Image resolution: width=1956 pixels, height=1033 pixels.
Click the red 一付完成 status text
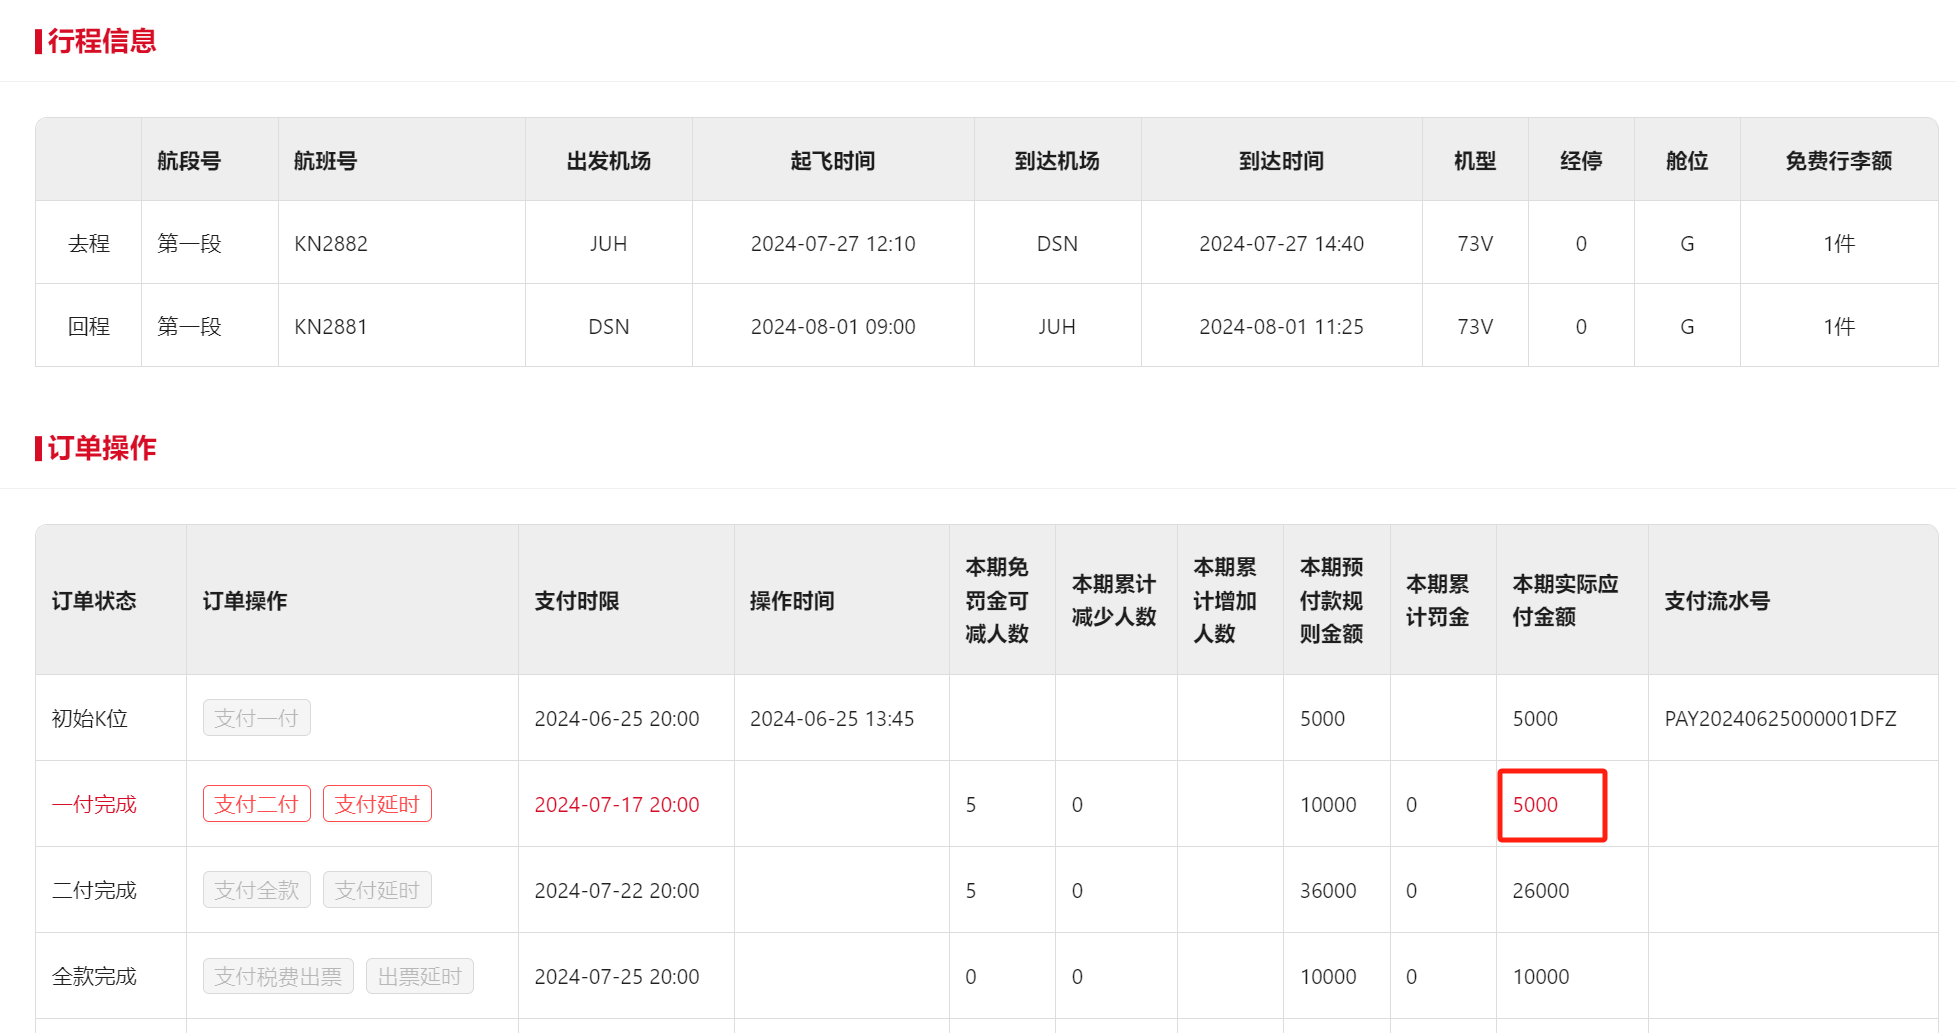coord(94,805)
